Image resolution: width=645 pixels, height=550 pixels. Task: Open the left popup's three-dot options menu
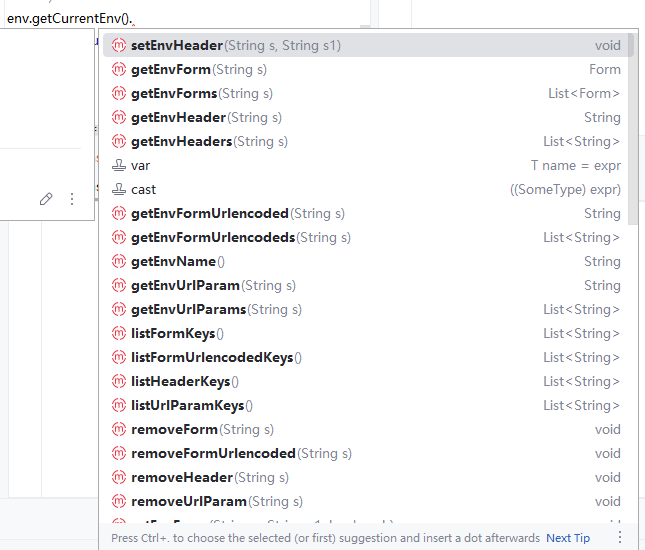point(72,199)
